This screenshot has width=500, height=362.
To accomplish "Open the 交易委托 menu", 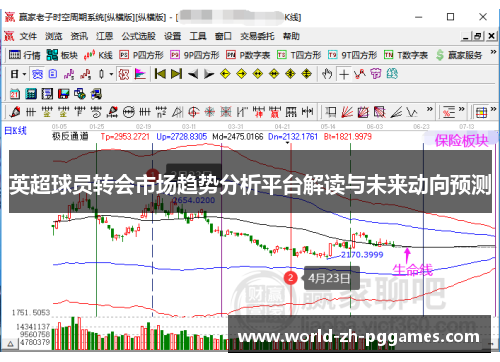I will tap(257, 36).
